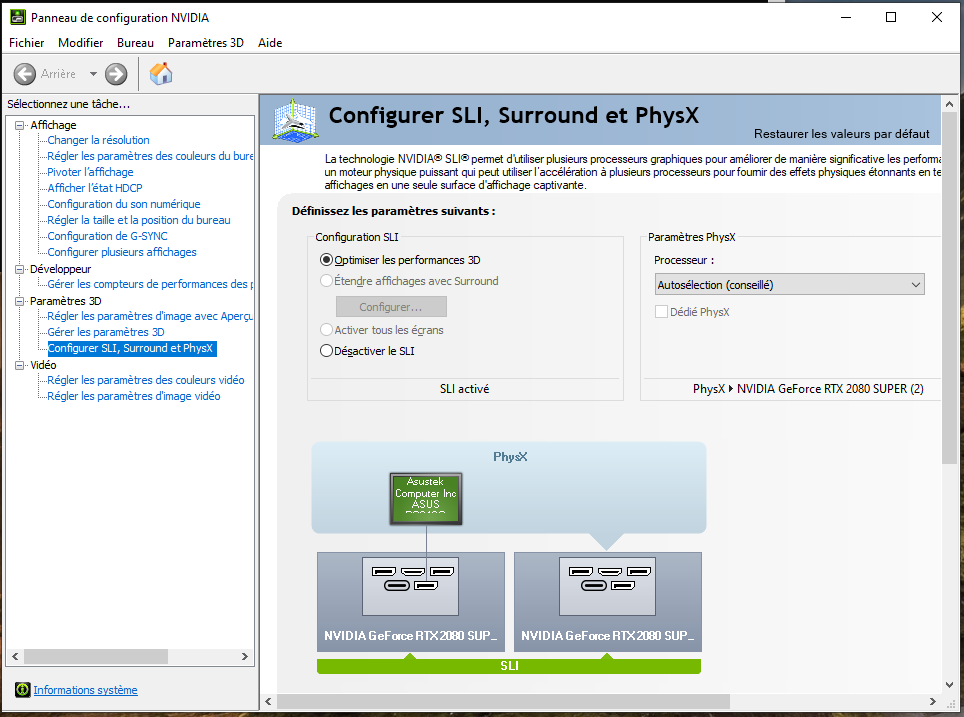Screen dimensions: 964x717
Task: Click the second RTX 2080 SUPER connector panel
Action: click(x=607, y=585)
